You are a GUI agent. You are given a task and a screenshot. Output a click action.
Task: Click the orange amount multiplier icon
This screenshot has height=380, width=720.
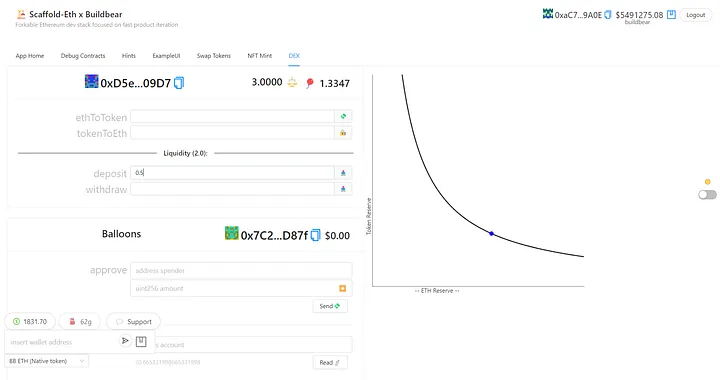click(x=343, y=288)
